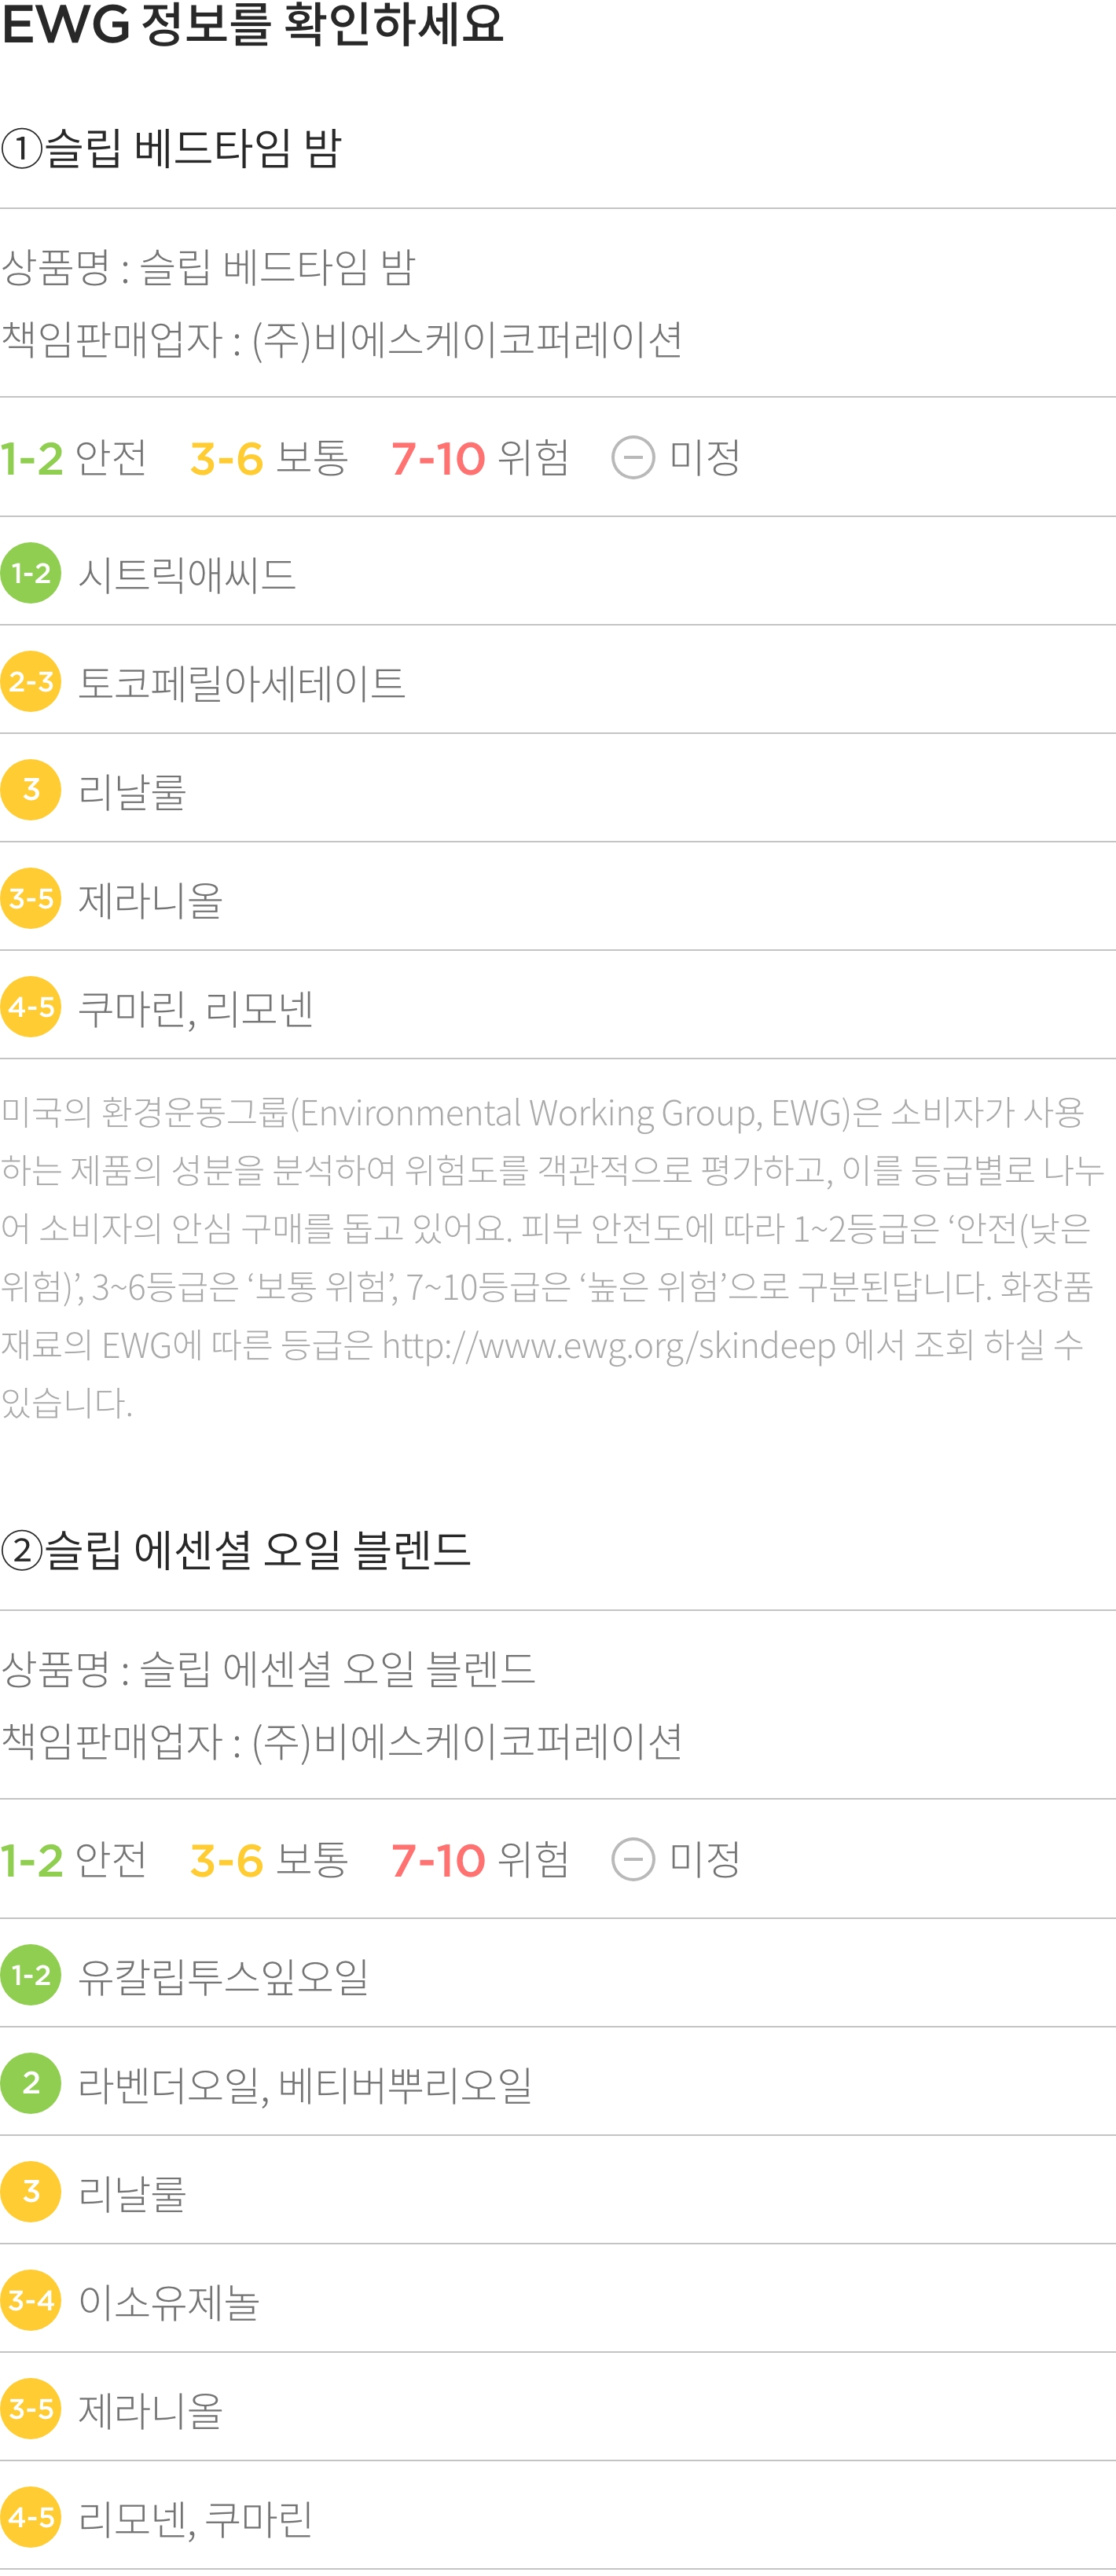
Task: Click the first 7-10 위험 legend label
Action: (480, 458)
